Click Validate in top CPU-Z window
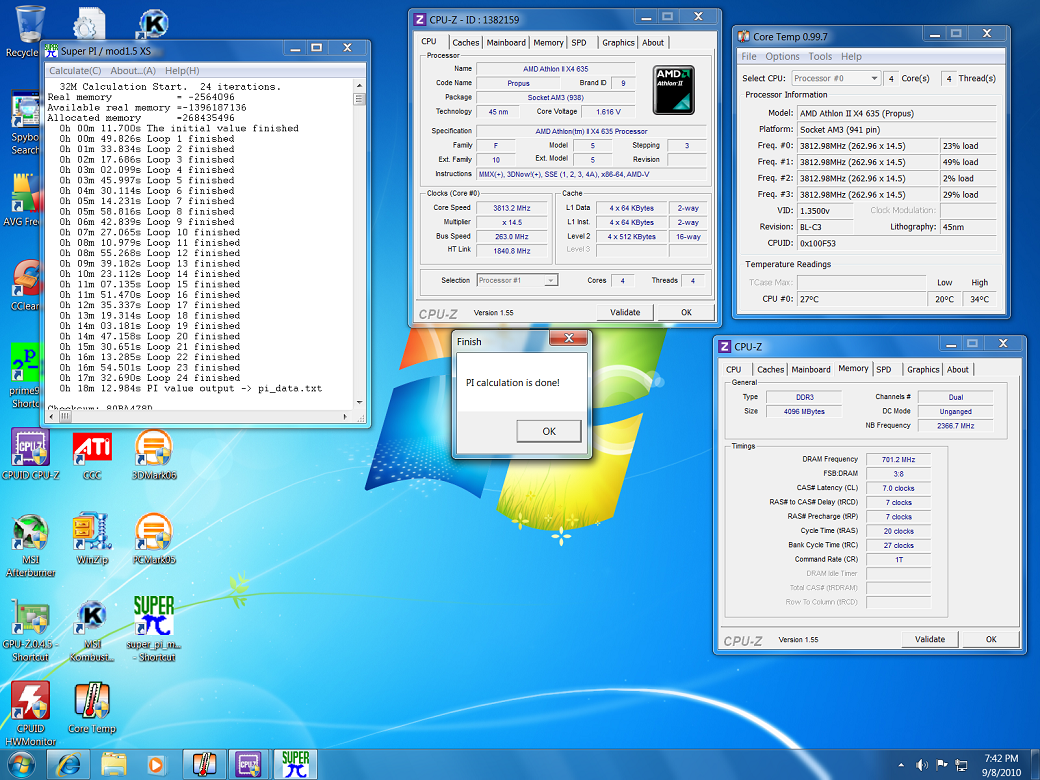 (x=625, y=312)
